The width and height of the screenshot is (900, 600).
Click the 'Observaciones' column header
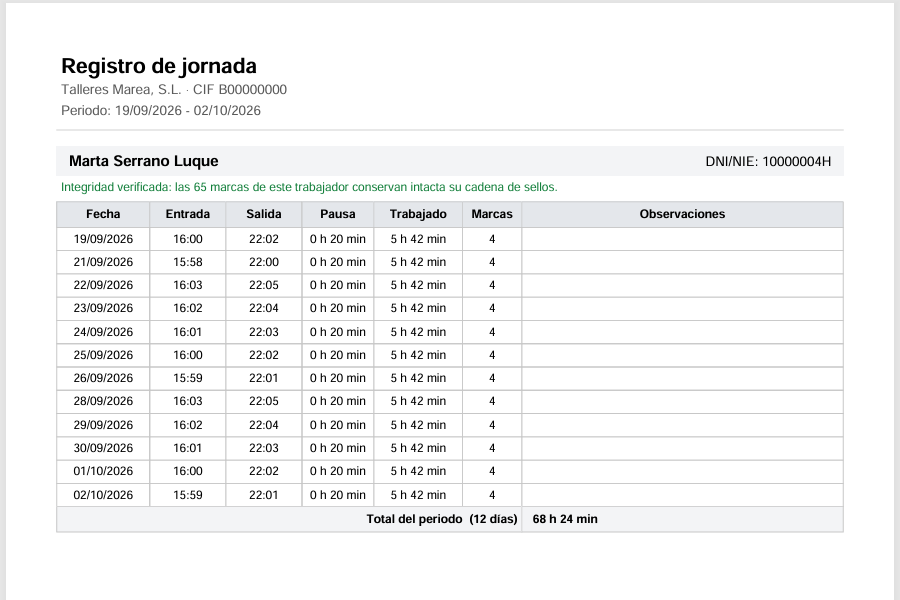point(682,214)
